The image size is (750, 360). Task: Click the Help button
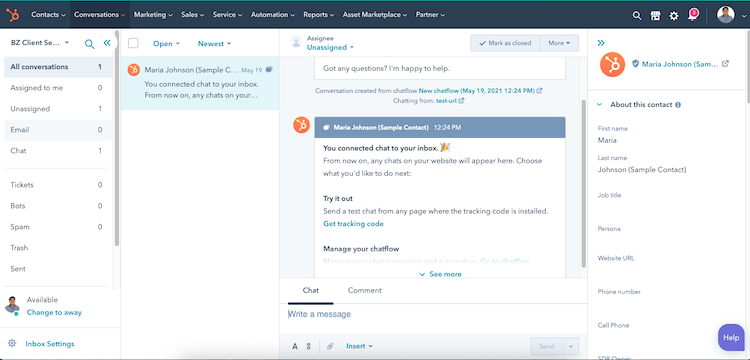pos(731,338)
